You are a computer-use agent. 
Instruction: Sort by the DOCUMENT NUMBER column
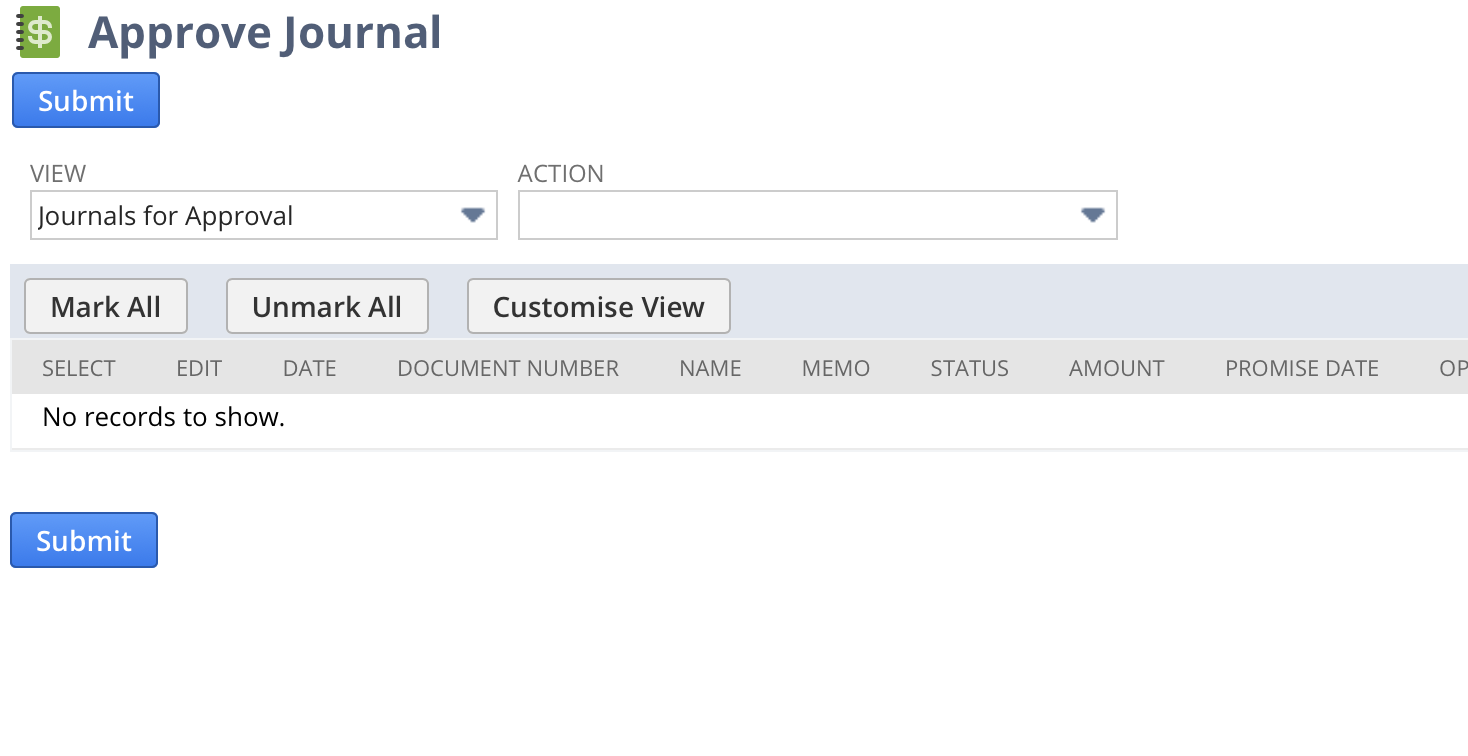(507, 368)
